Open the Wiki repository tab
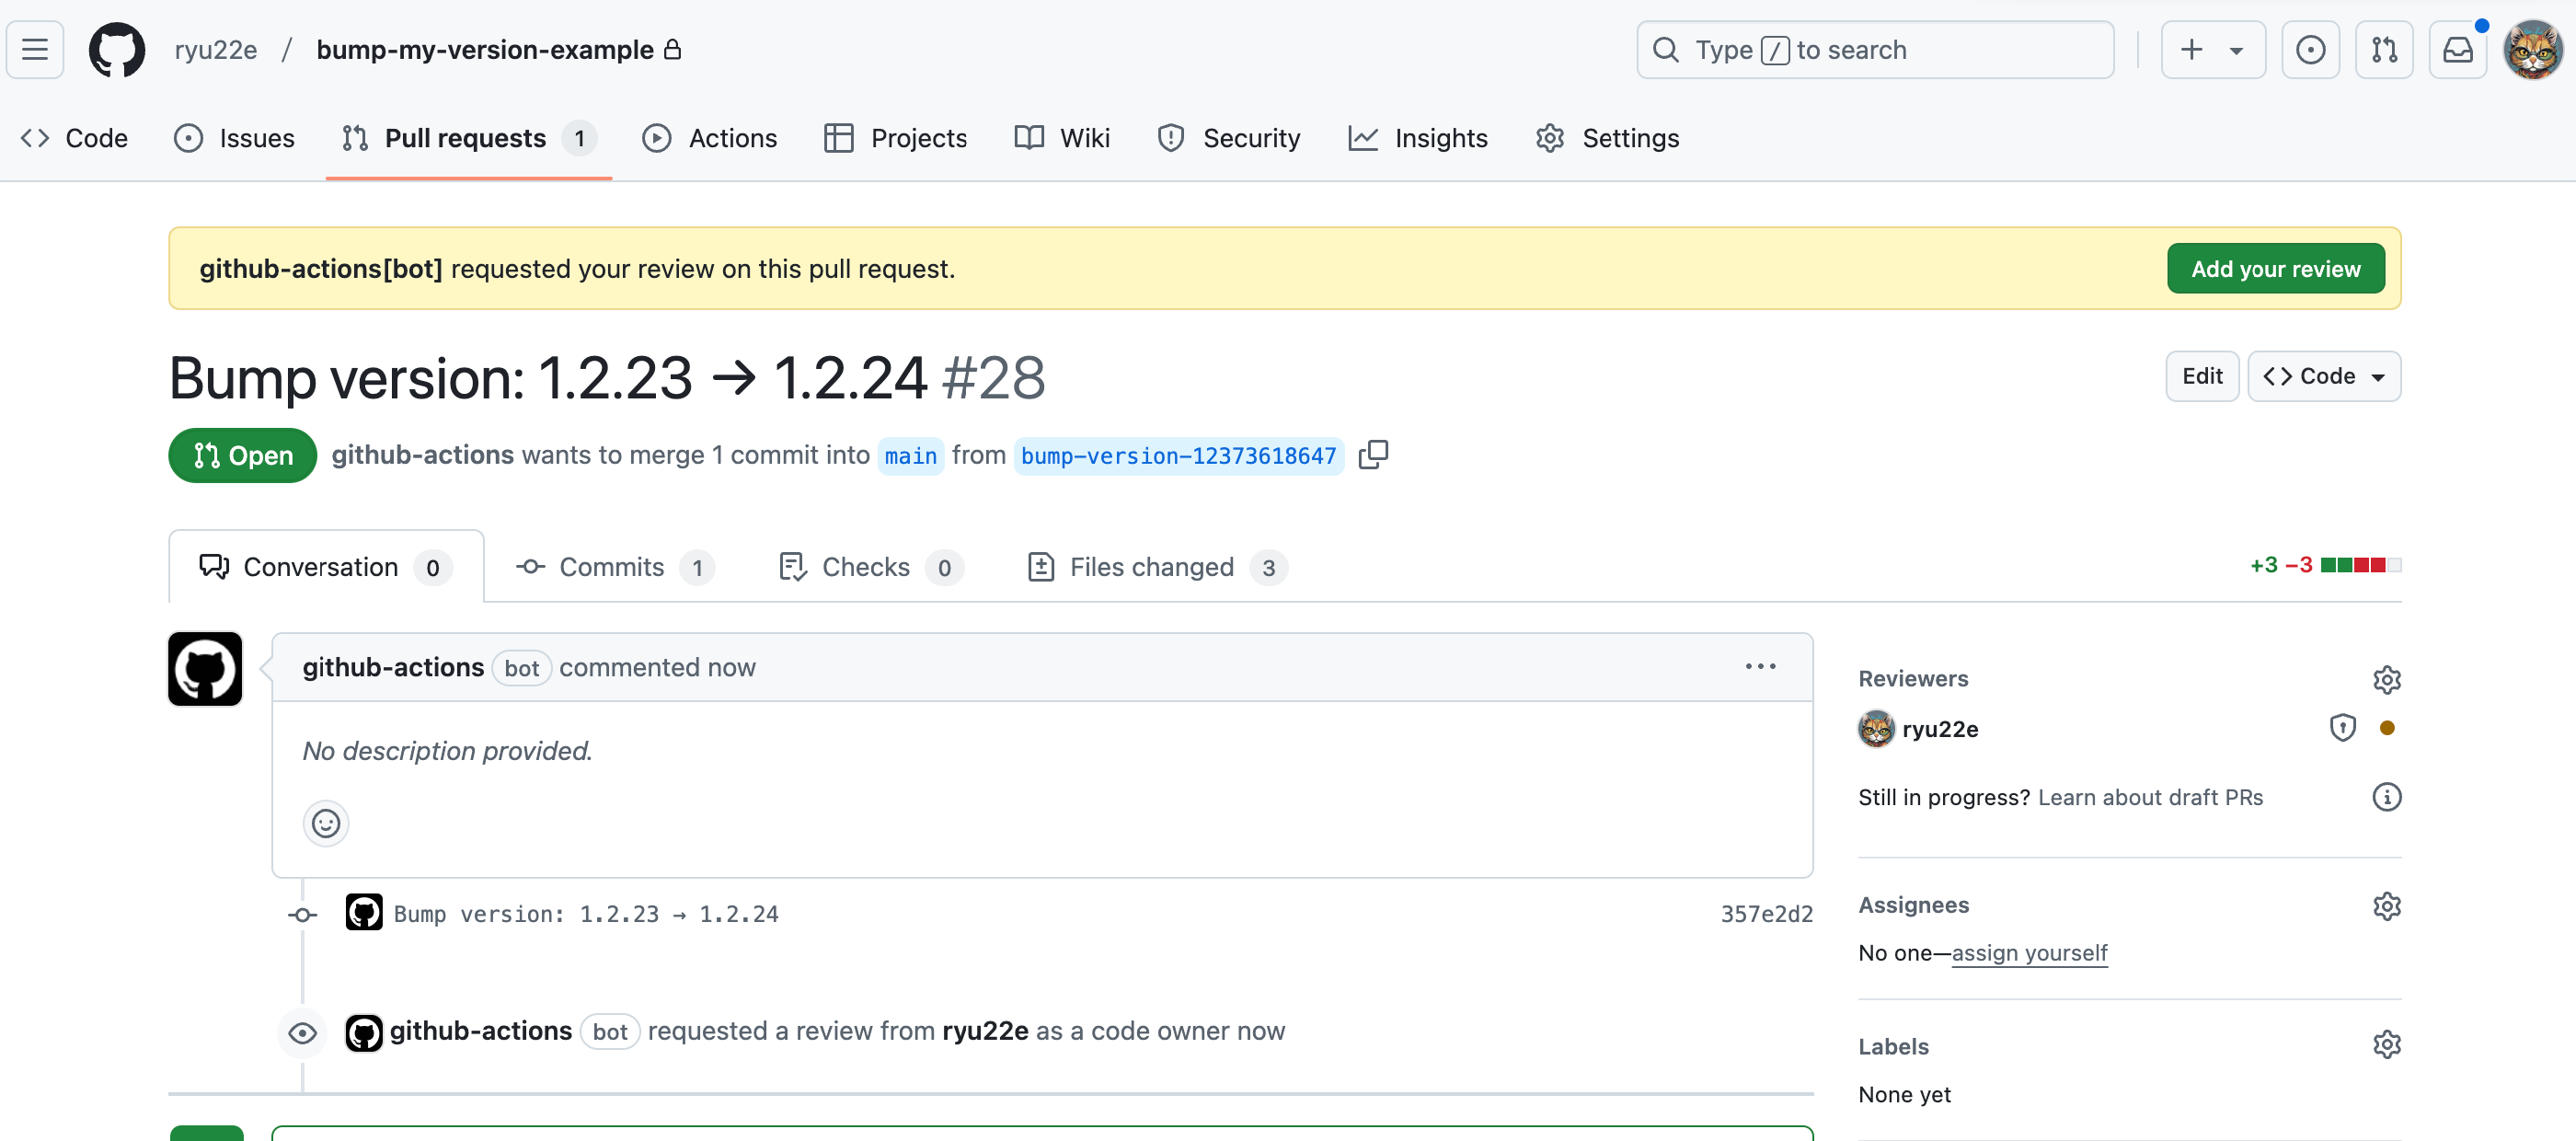 click(1062, 138)
